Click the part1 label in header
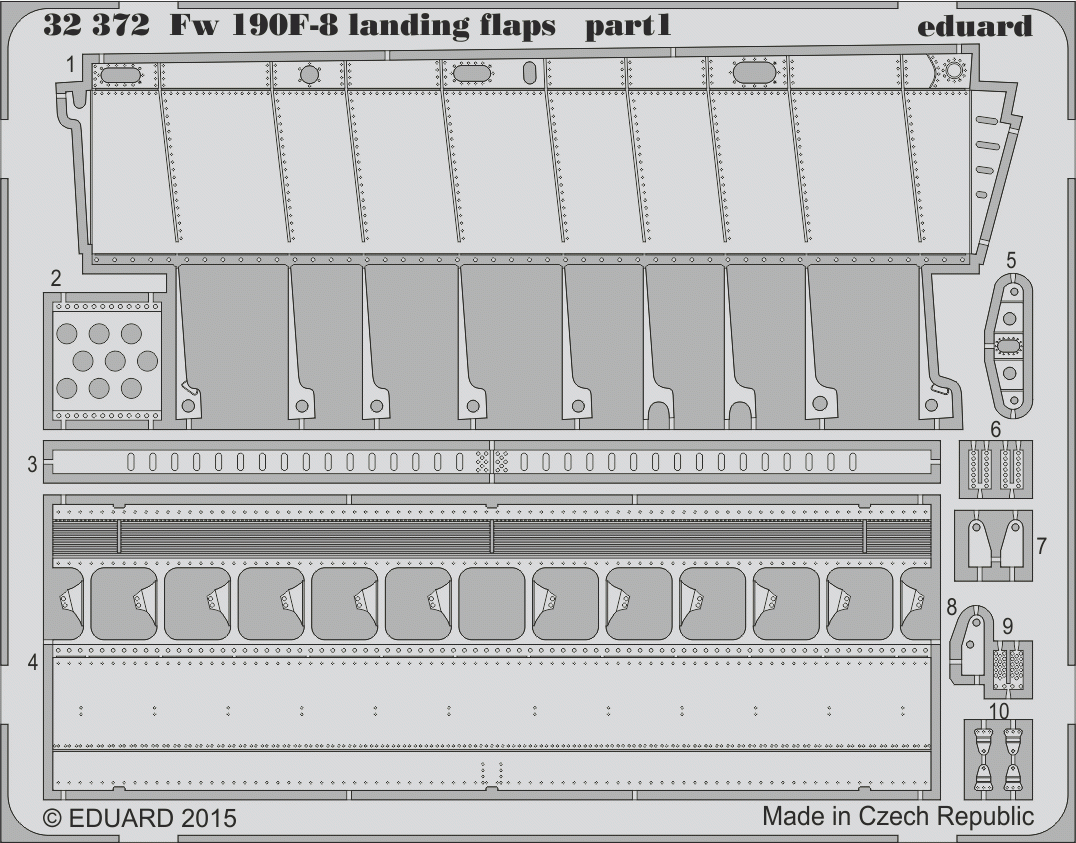The width and height of the screenshot is (1076, 843). pos(627,27)
